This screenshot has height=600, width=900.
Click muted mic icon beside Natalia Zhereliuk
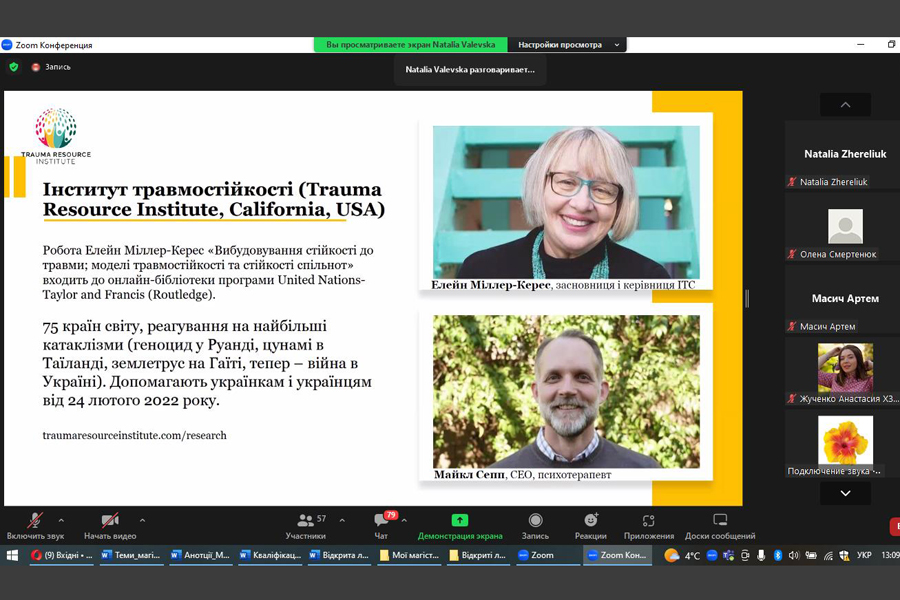click(792, 182)
